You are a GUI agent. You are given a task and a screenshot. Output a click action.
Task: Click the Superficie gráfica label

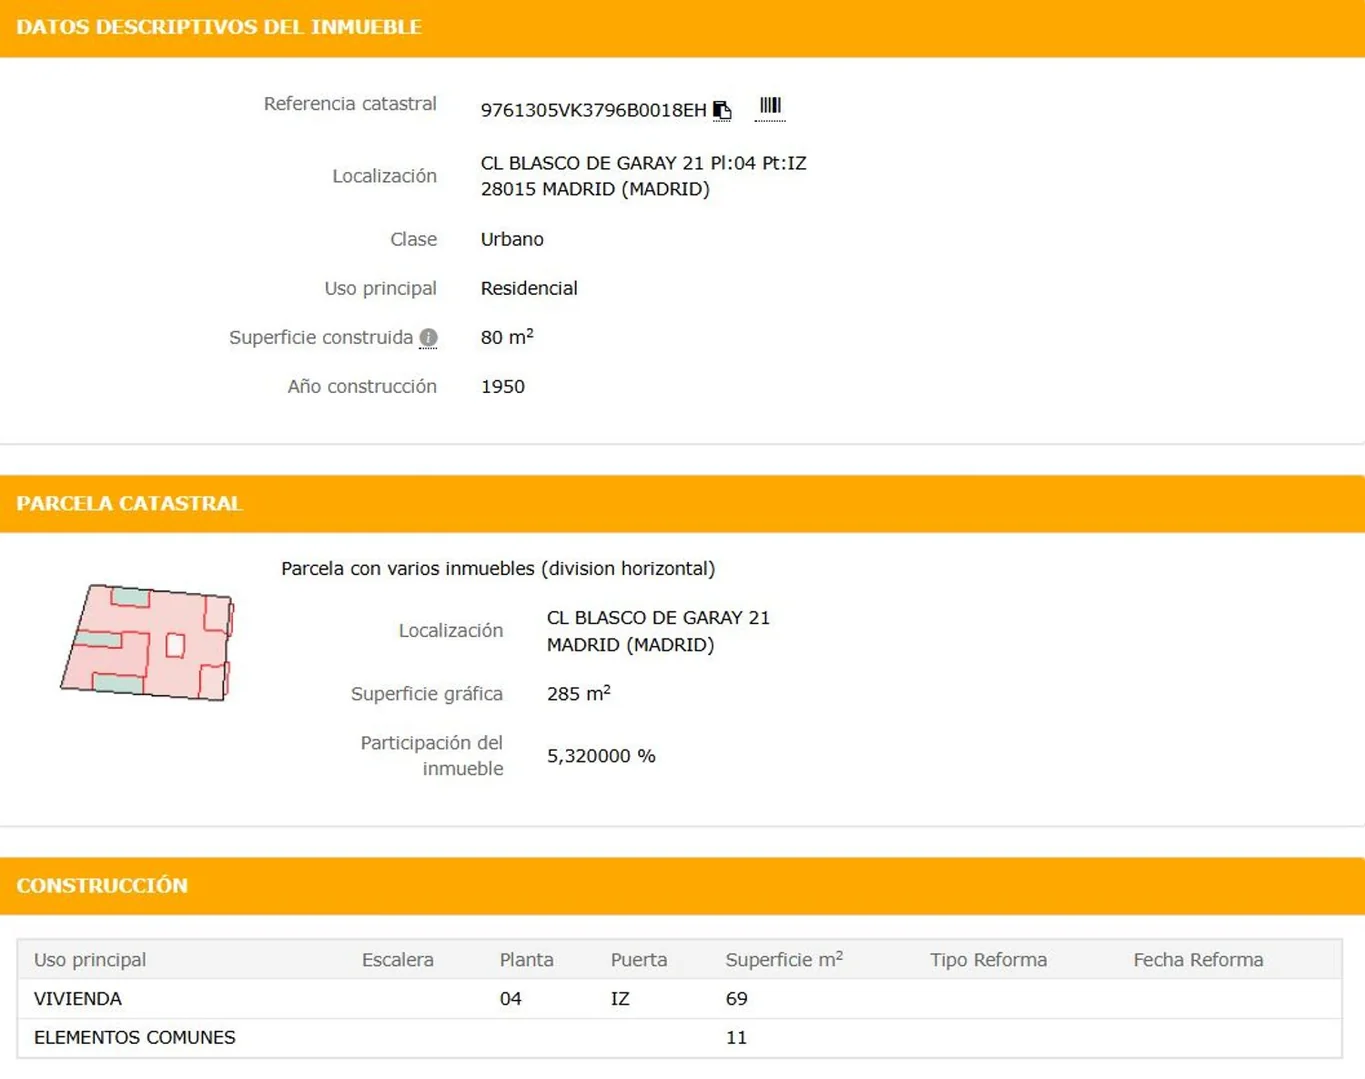[x=426, y=694]
